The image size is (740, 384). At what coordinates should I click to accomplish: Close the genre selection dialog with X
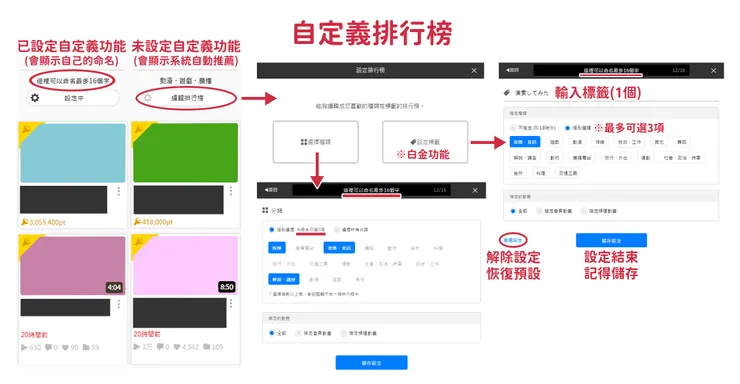coord(475,190)
